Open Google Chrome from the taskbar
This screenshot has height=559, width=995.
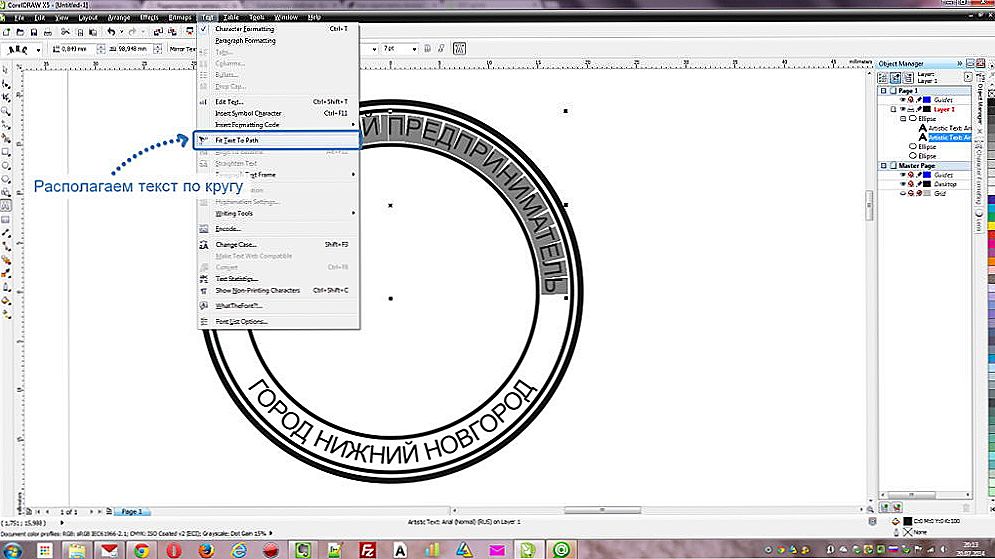coord(142,549)
